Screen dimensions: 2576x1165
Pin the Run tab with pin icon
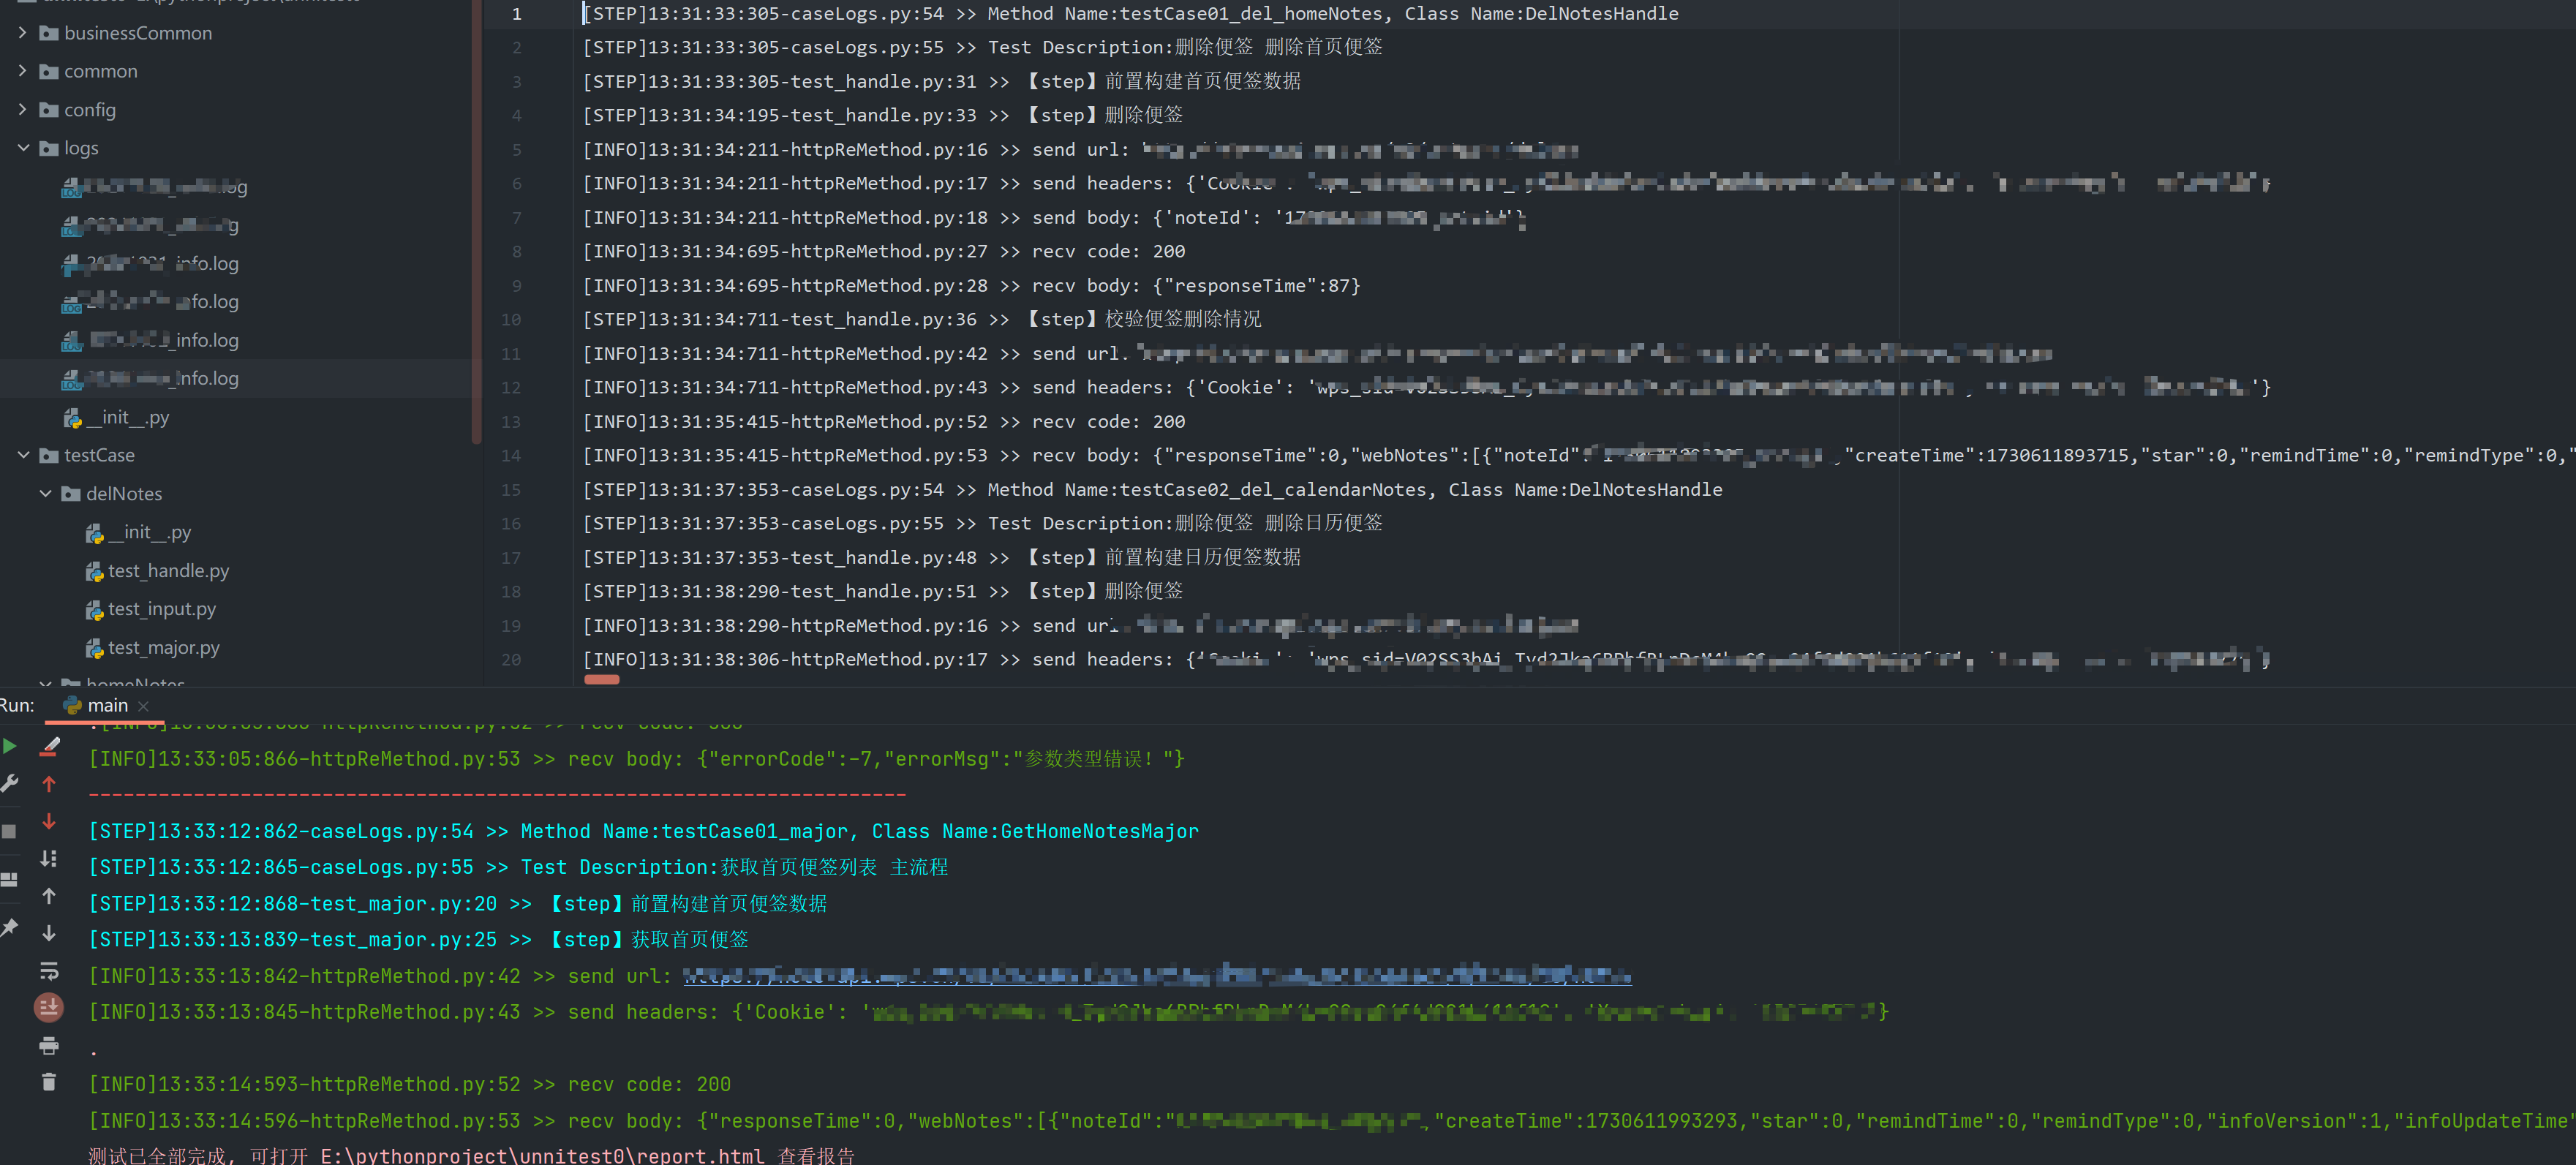pos(9,928)
